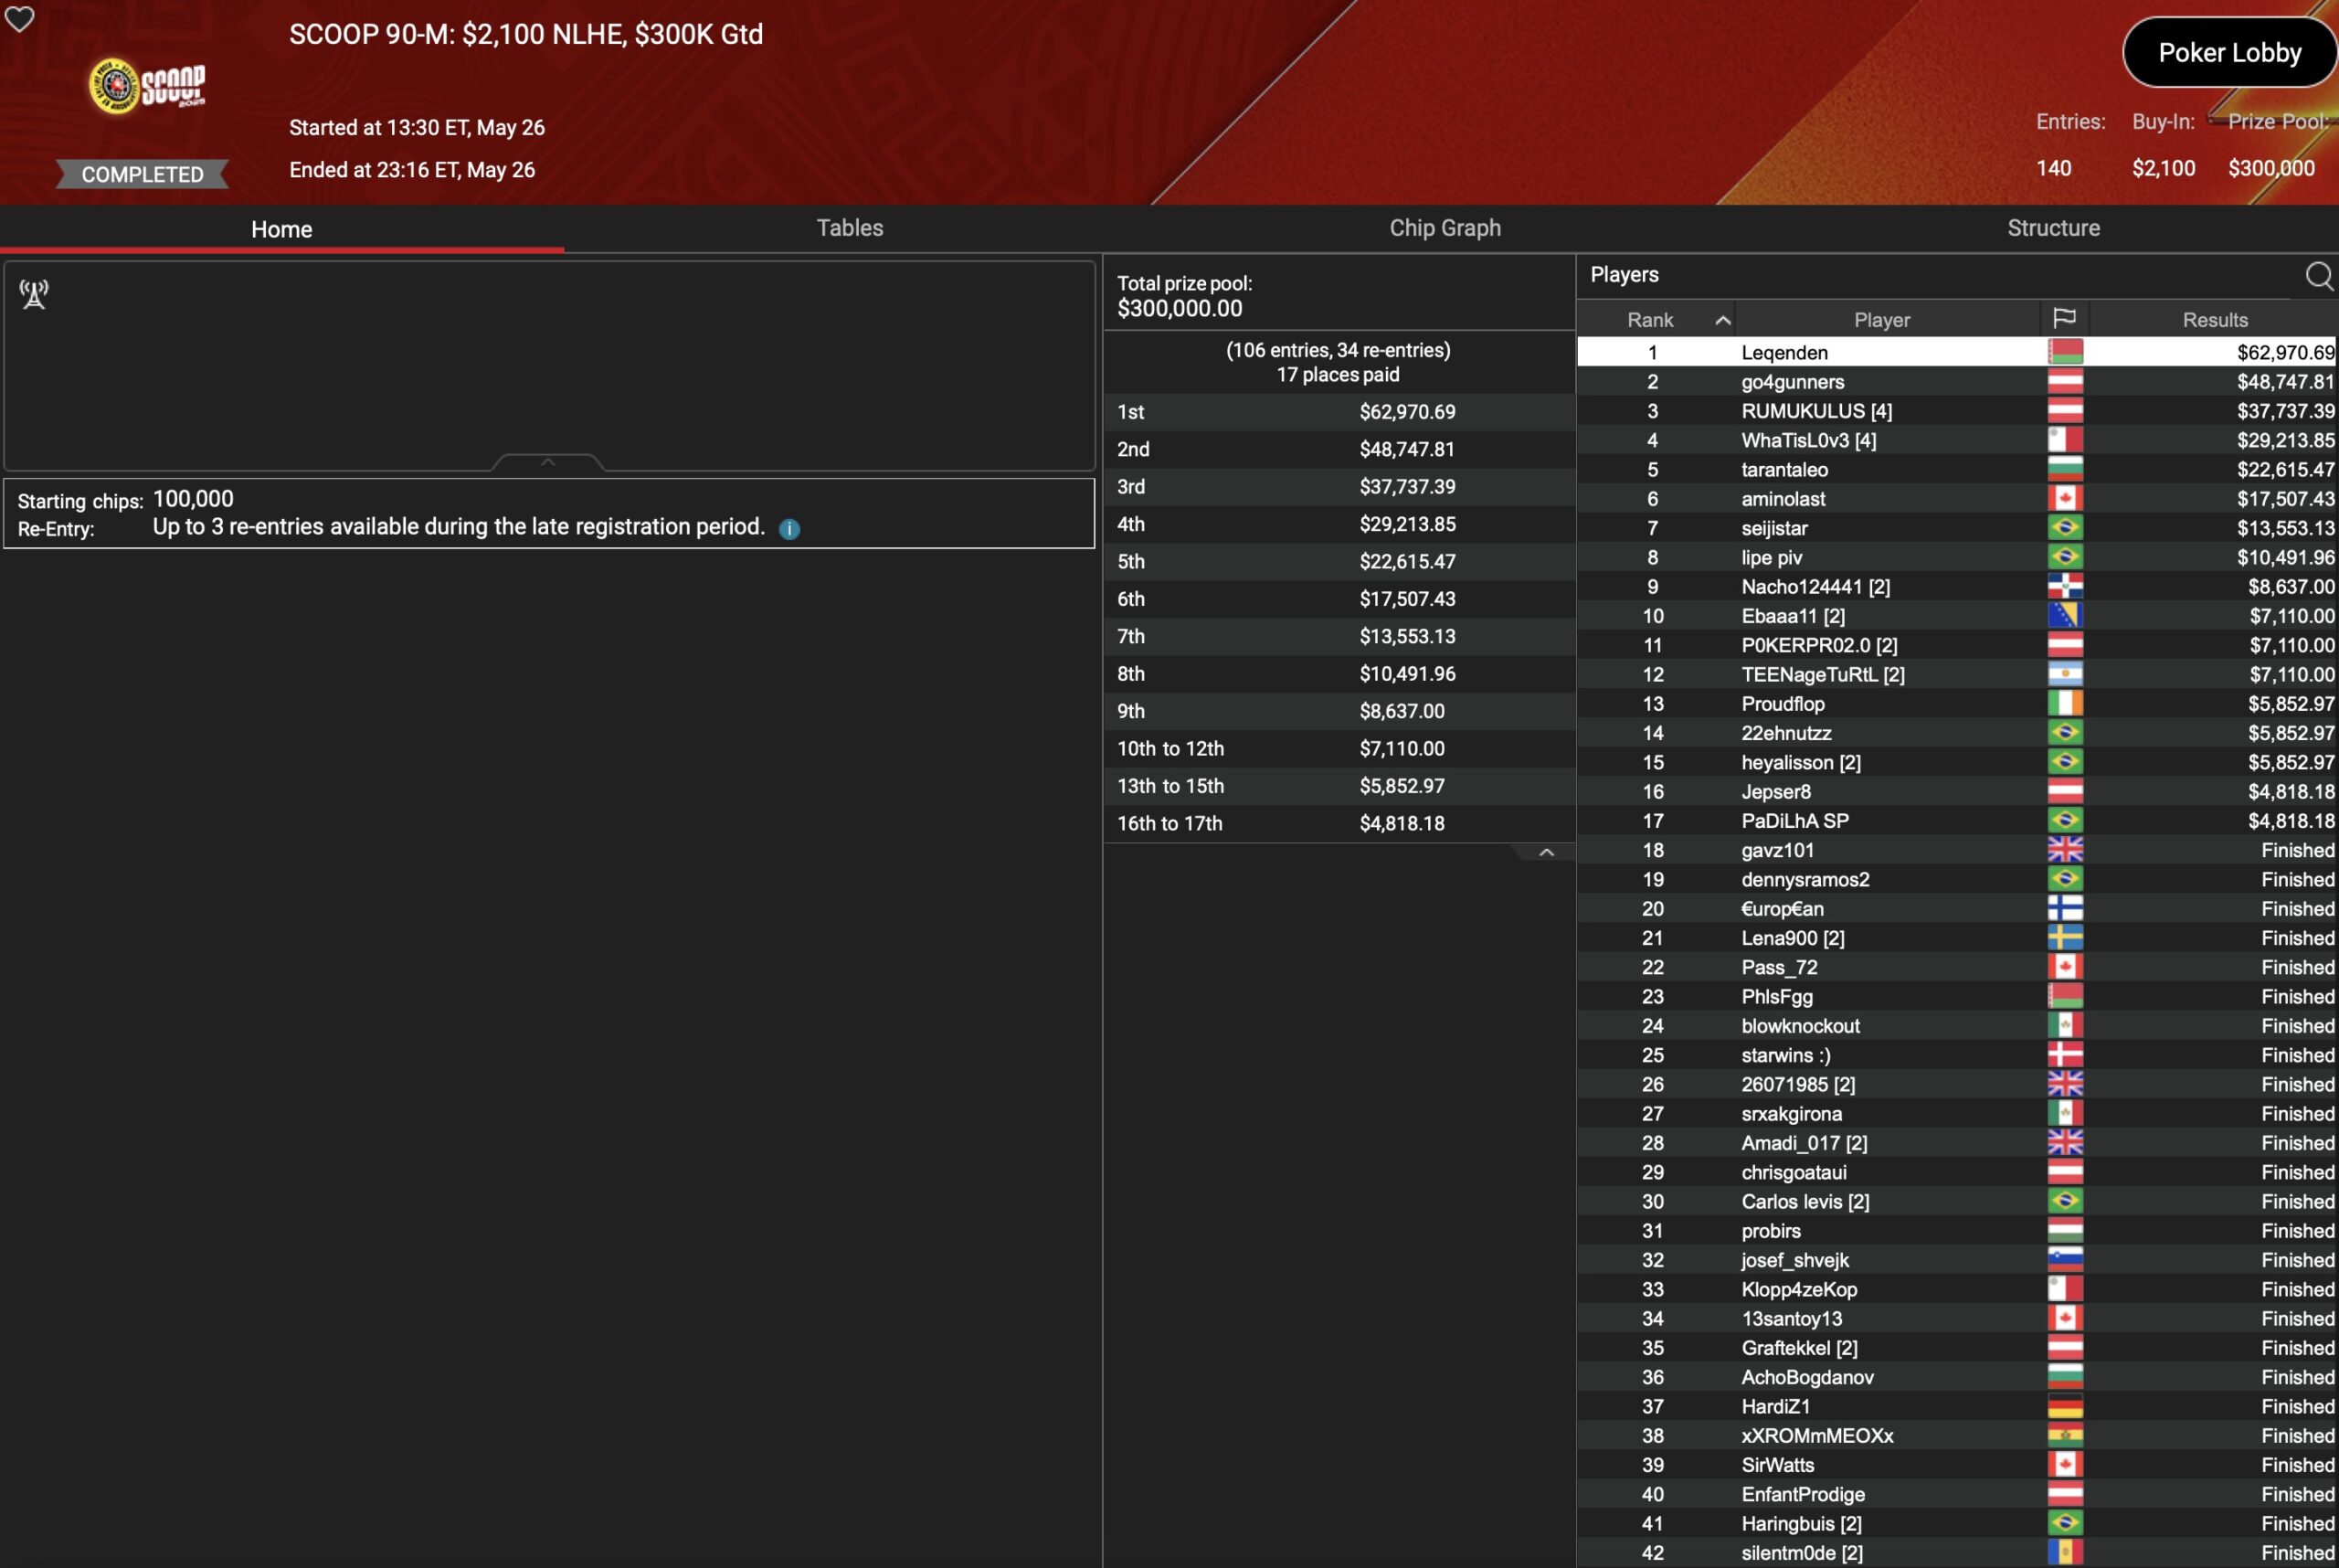
Task: Click tarantaleo's country flag
Action: (2065, 469)
